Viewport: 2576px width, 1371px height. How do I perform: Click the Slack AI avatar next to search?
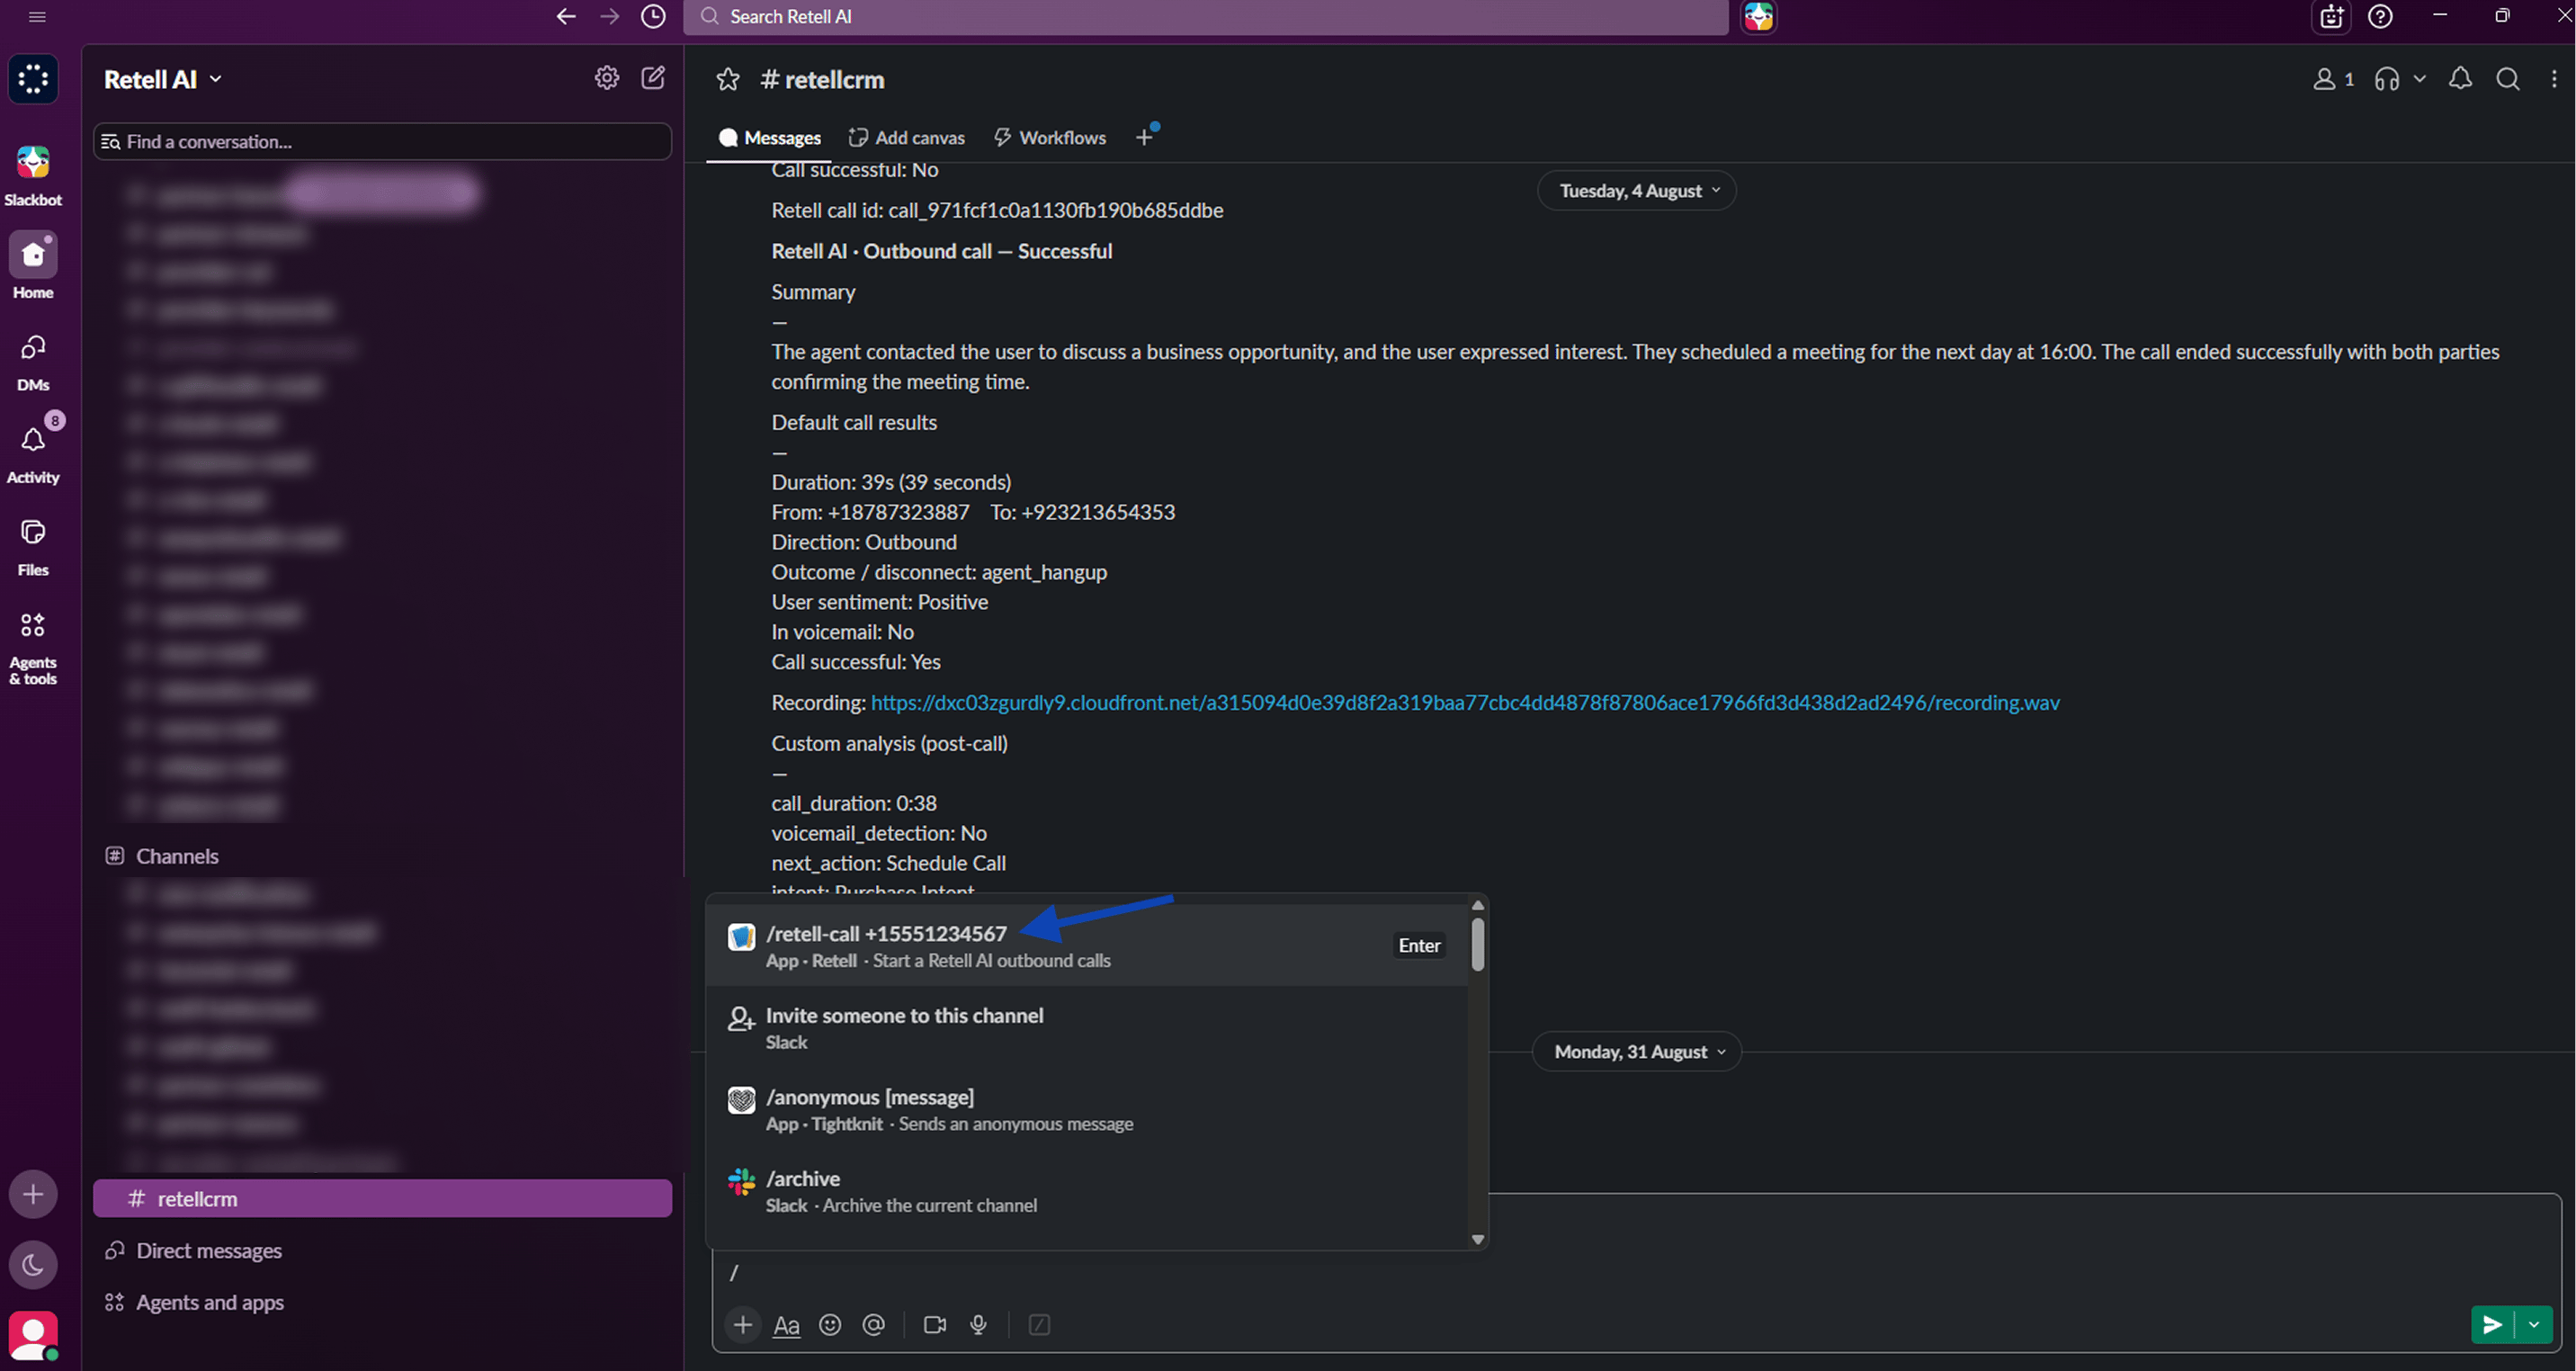[x=1759, y=17]
